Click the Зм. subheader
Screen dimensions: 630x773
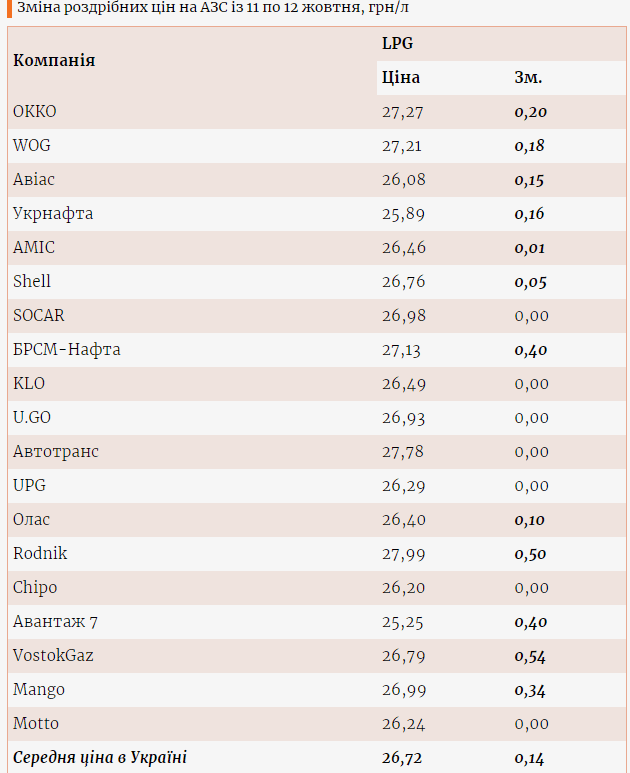528,78
